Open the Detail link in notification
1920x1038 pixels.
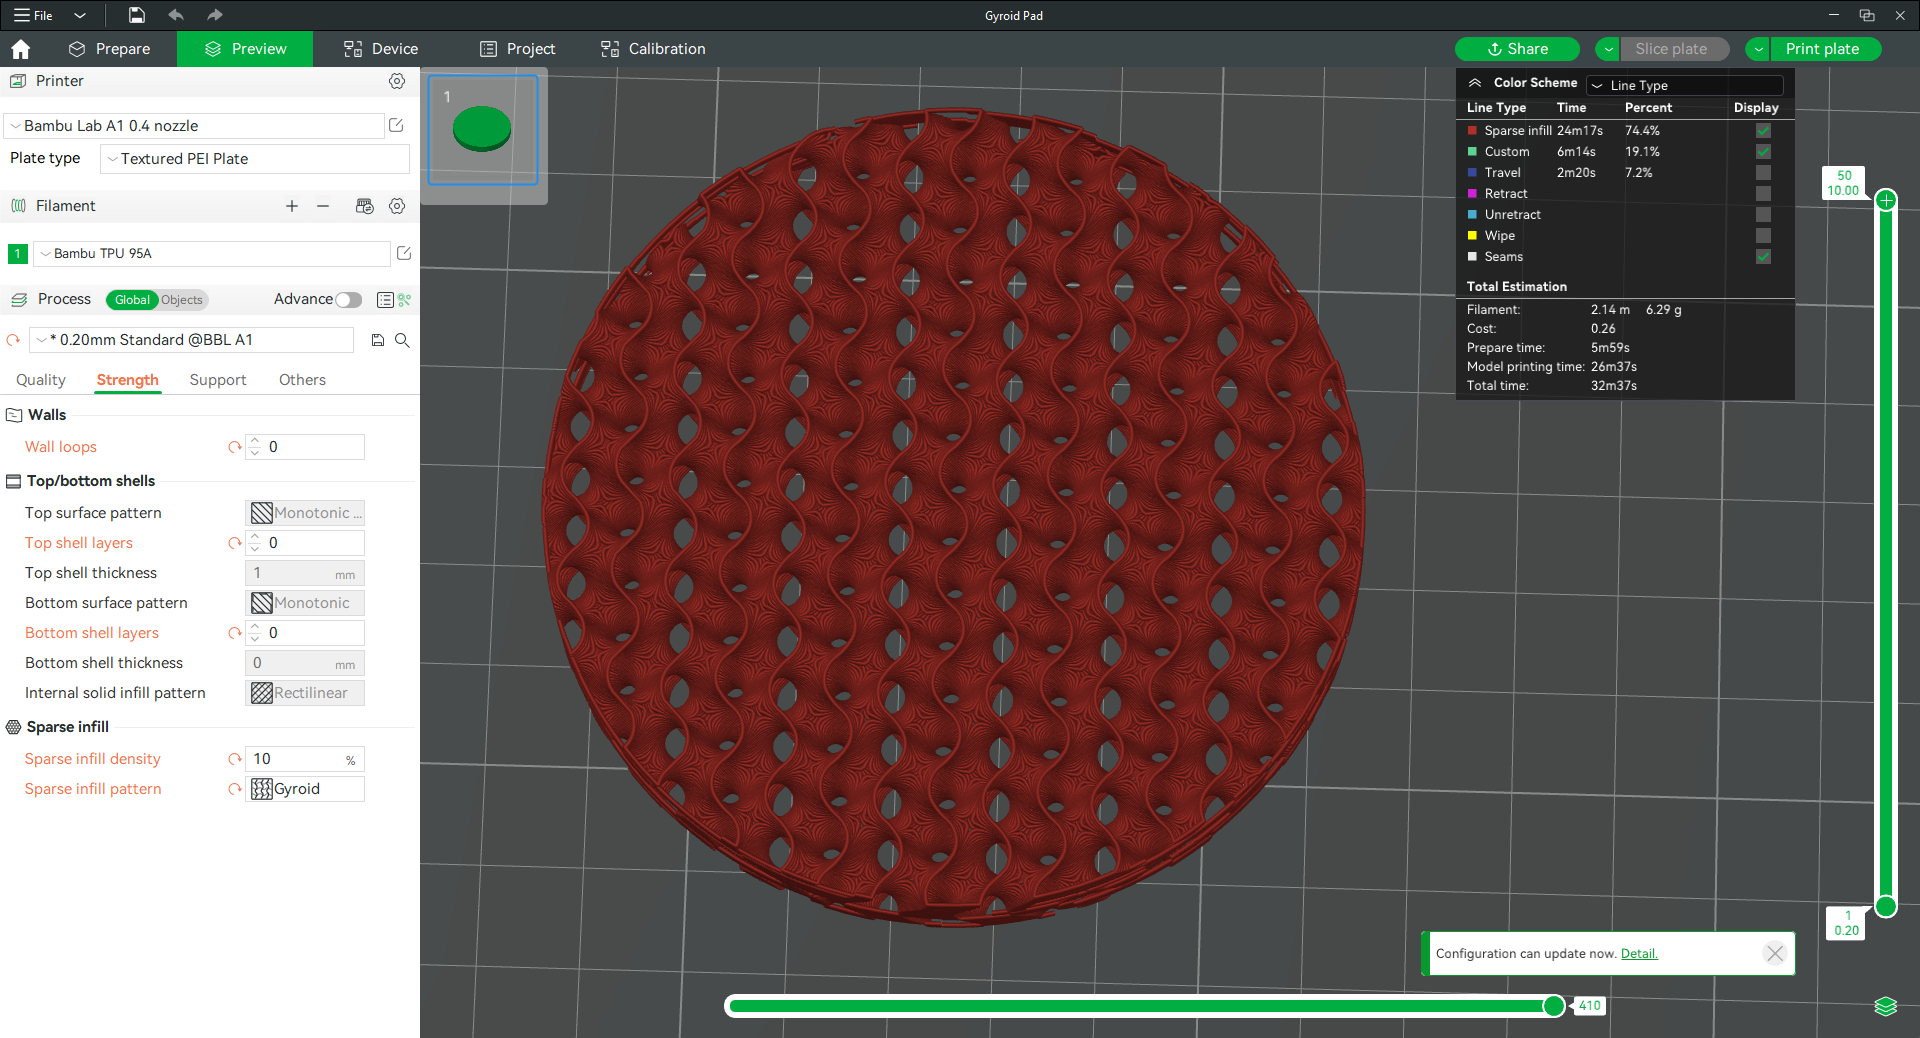click(x=1639, y=954)
